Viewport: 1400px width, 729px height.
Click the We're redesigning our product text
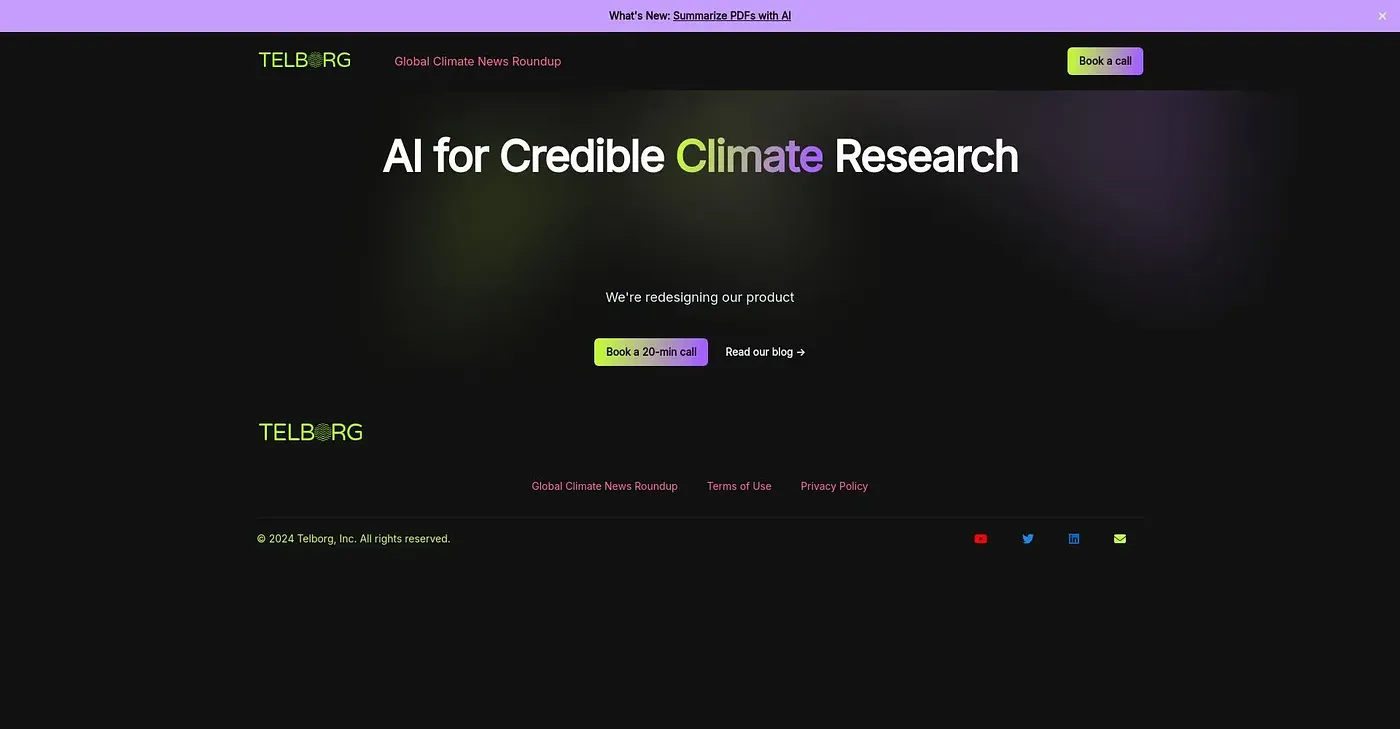click(x=700, y=297)
